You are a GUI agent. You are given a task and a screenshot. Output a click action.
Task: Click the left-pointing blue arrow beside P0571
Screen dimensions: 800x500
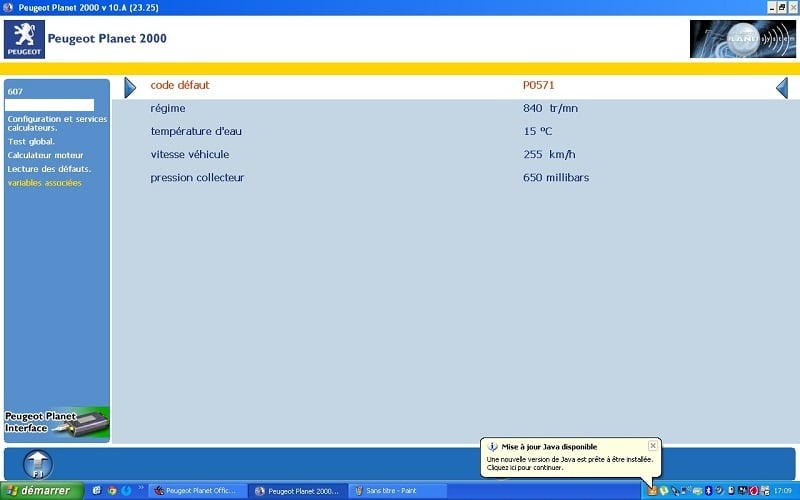coord(782,88)
